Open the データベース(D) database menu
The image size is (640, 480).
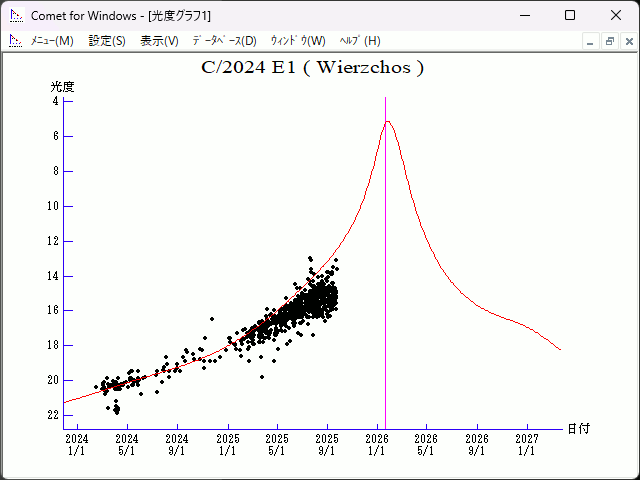[x=224, y=41]
